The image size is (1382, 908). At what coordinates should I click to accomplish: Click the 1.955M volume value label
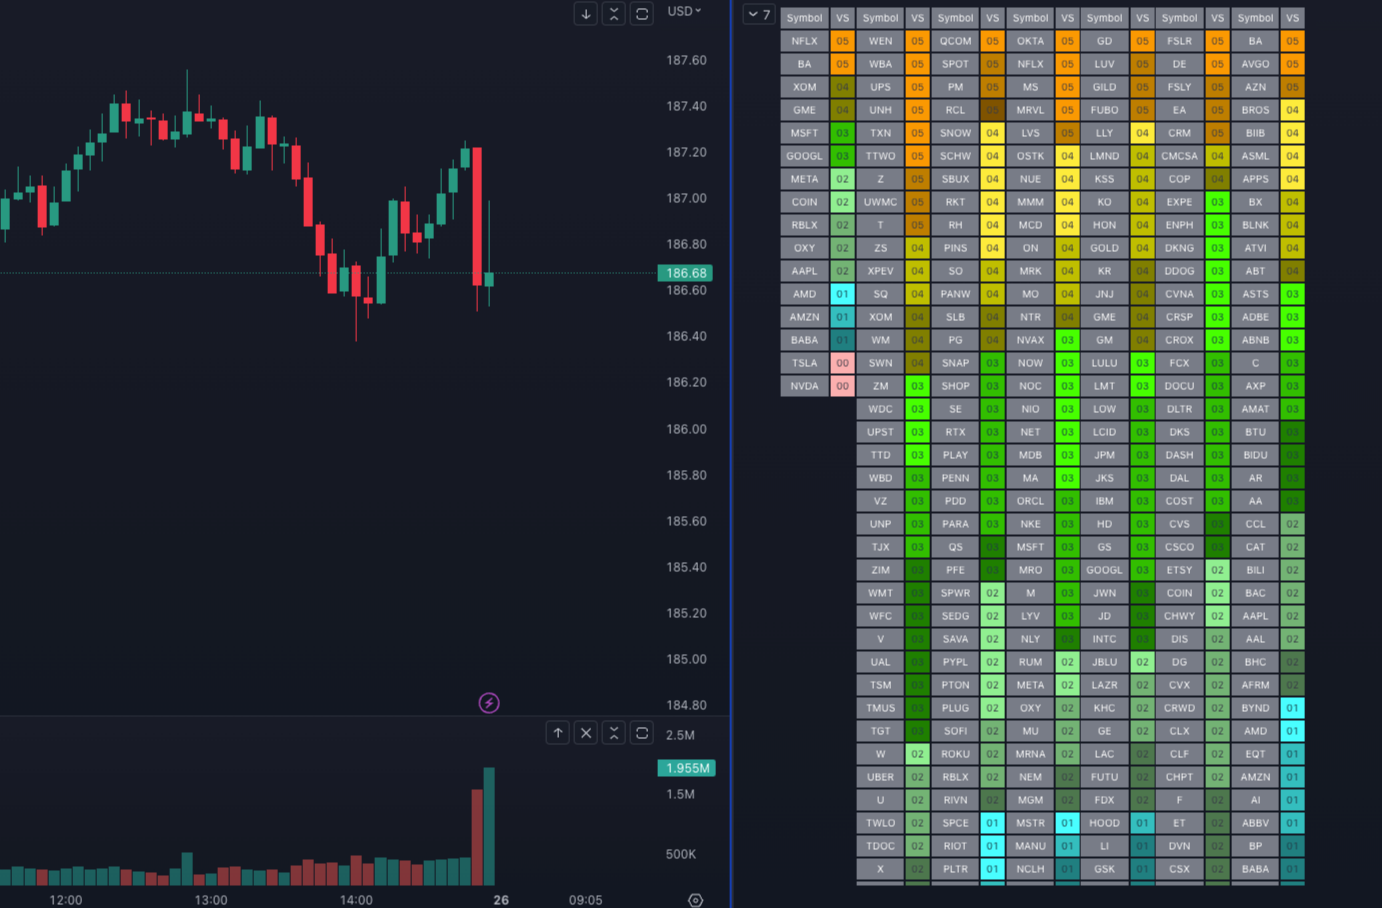[686, 768]
